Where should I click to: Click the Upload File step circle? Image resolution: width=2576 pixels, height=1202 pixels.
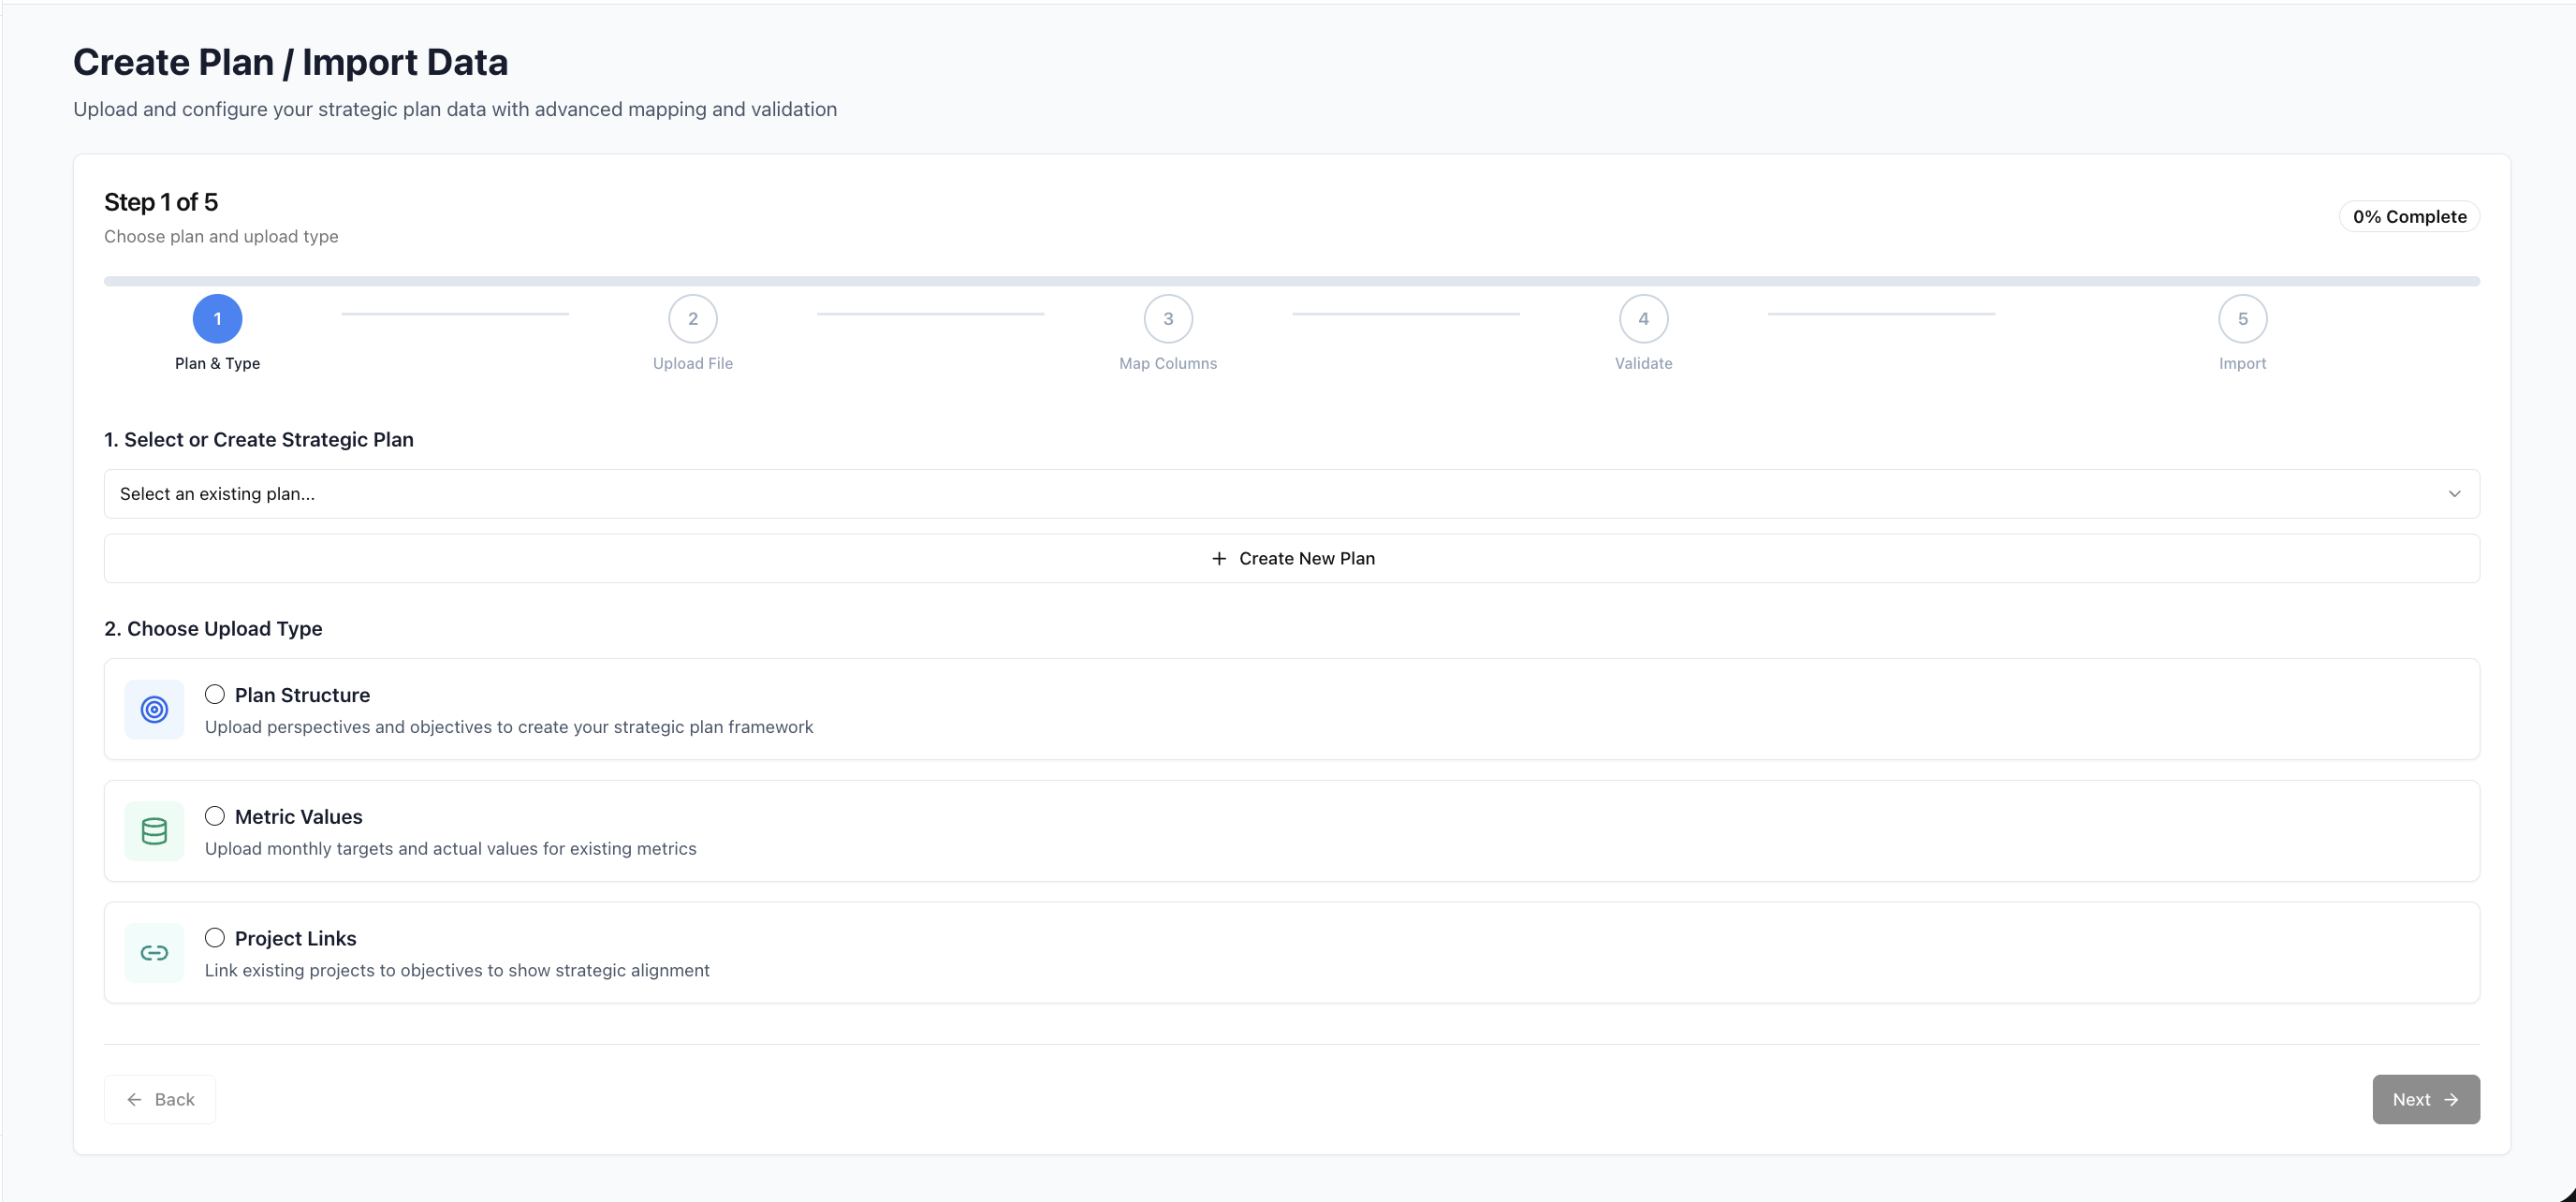coord(692,318)
